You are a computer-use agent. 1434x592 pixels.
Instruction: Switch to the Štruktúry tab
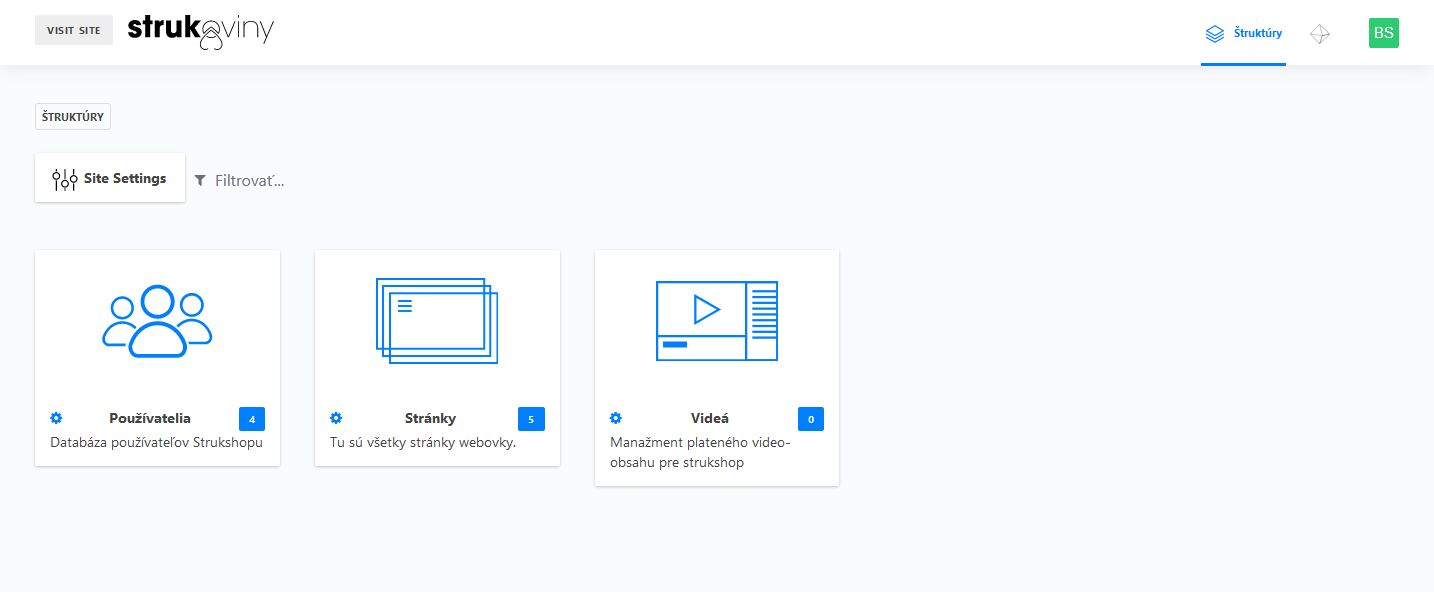(1243, 33)
